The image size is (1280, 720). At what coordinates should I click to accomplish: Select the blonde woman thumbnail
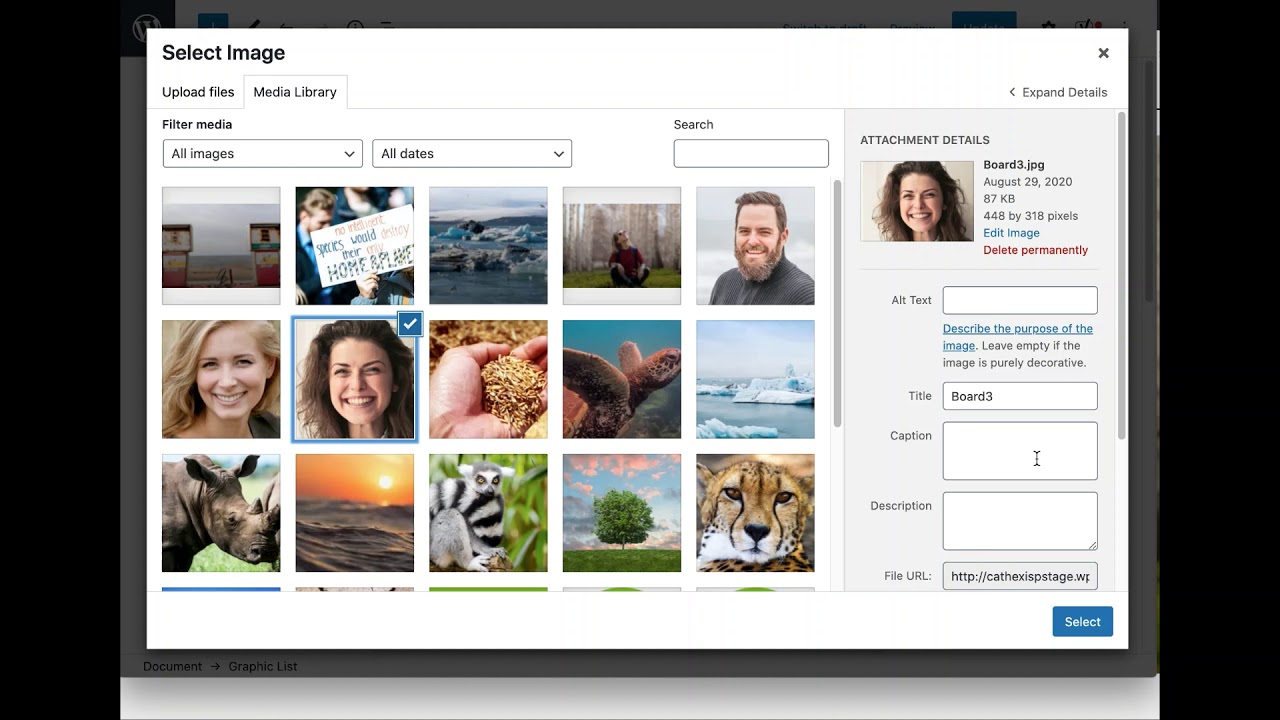coord(221,379)
